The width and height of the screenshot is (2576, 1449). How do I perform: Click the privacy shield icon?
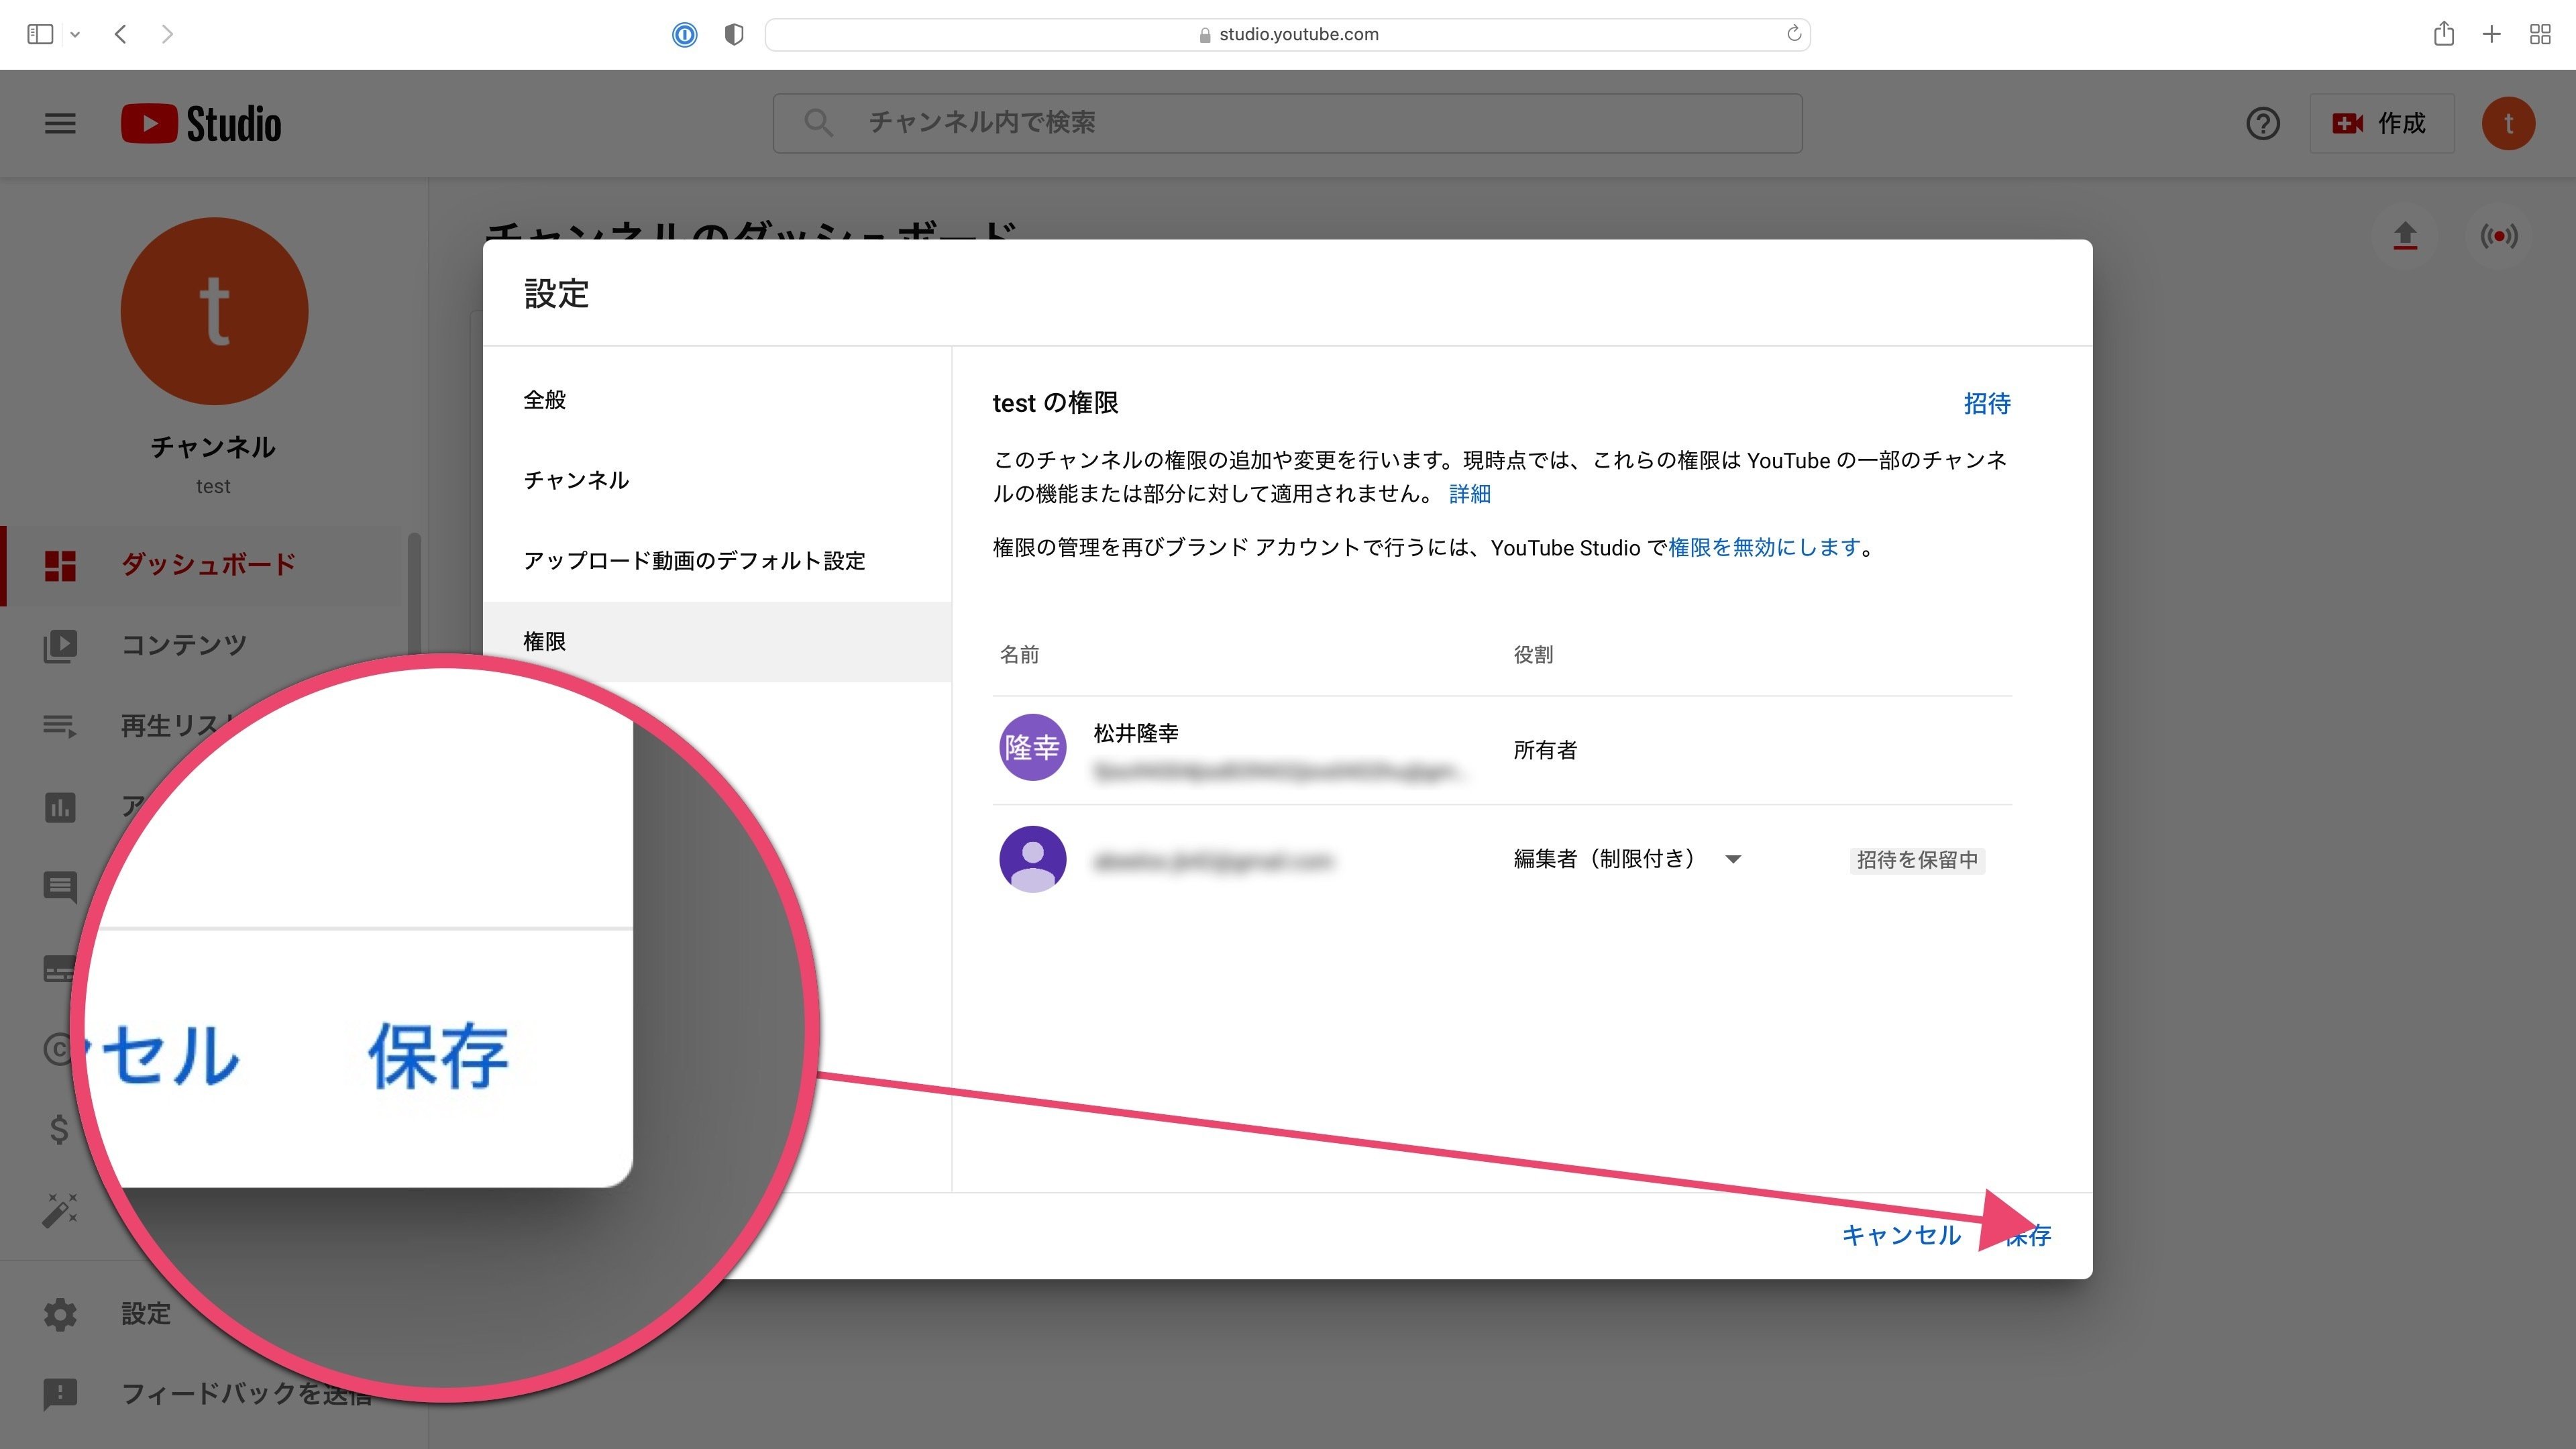pyautogui.click(x=734, y=35)
